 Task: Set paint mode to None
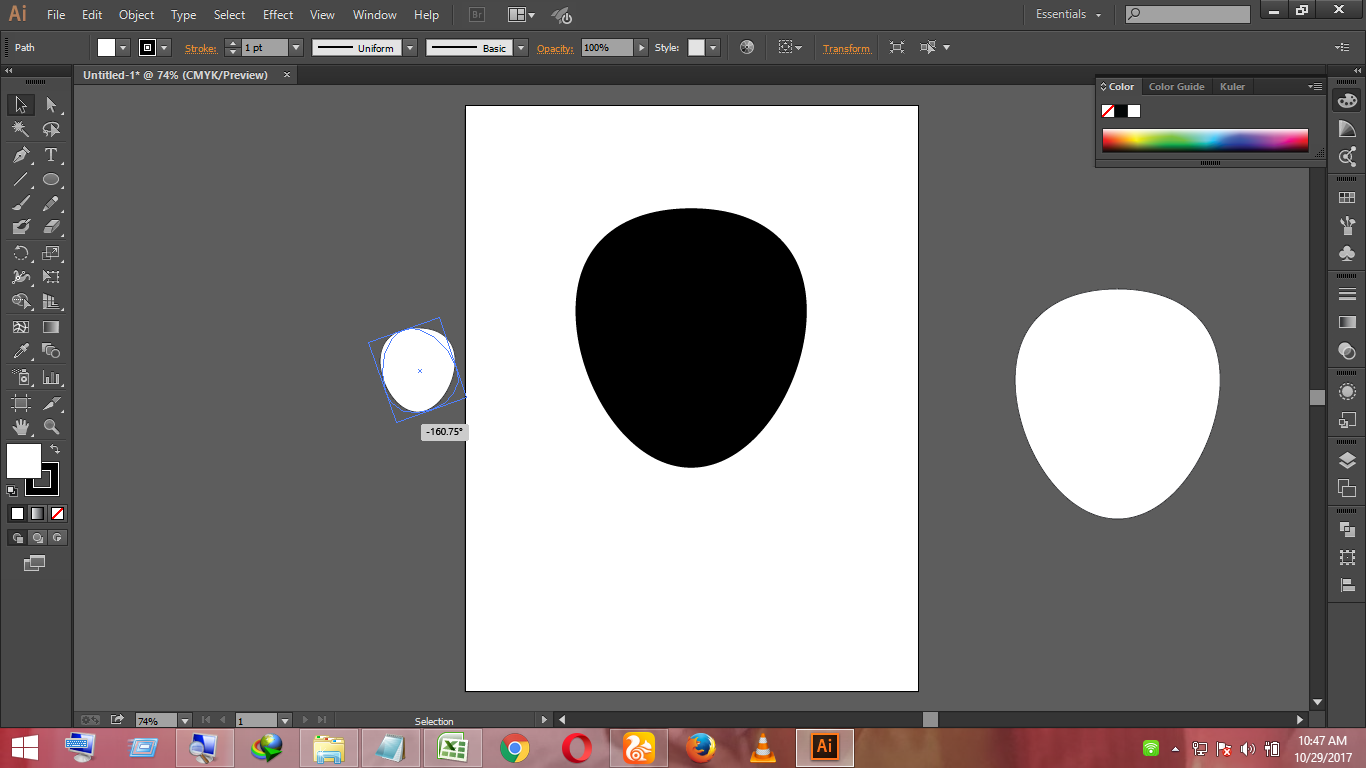(x=58, y=513)
